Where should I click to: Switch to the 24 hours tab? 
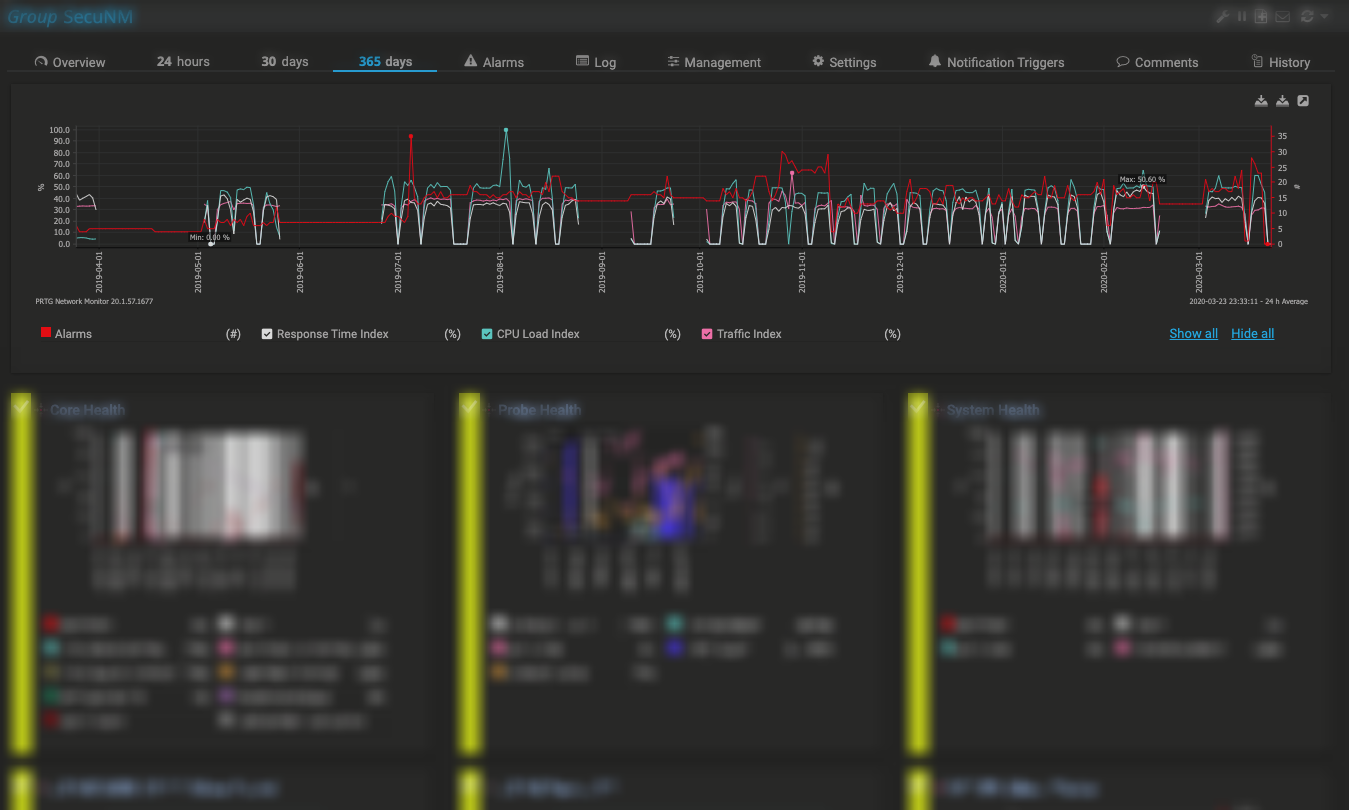183,62
